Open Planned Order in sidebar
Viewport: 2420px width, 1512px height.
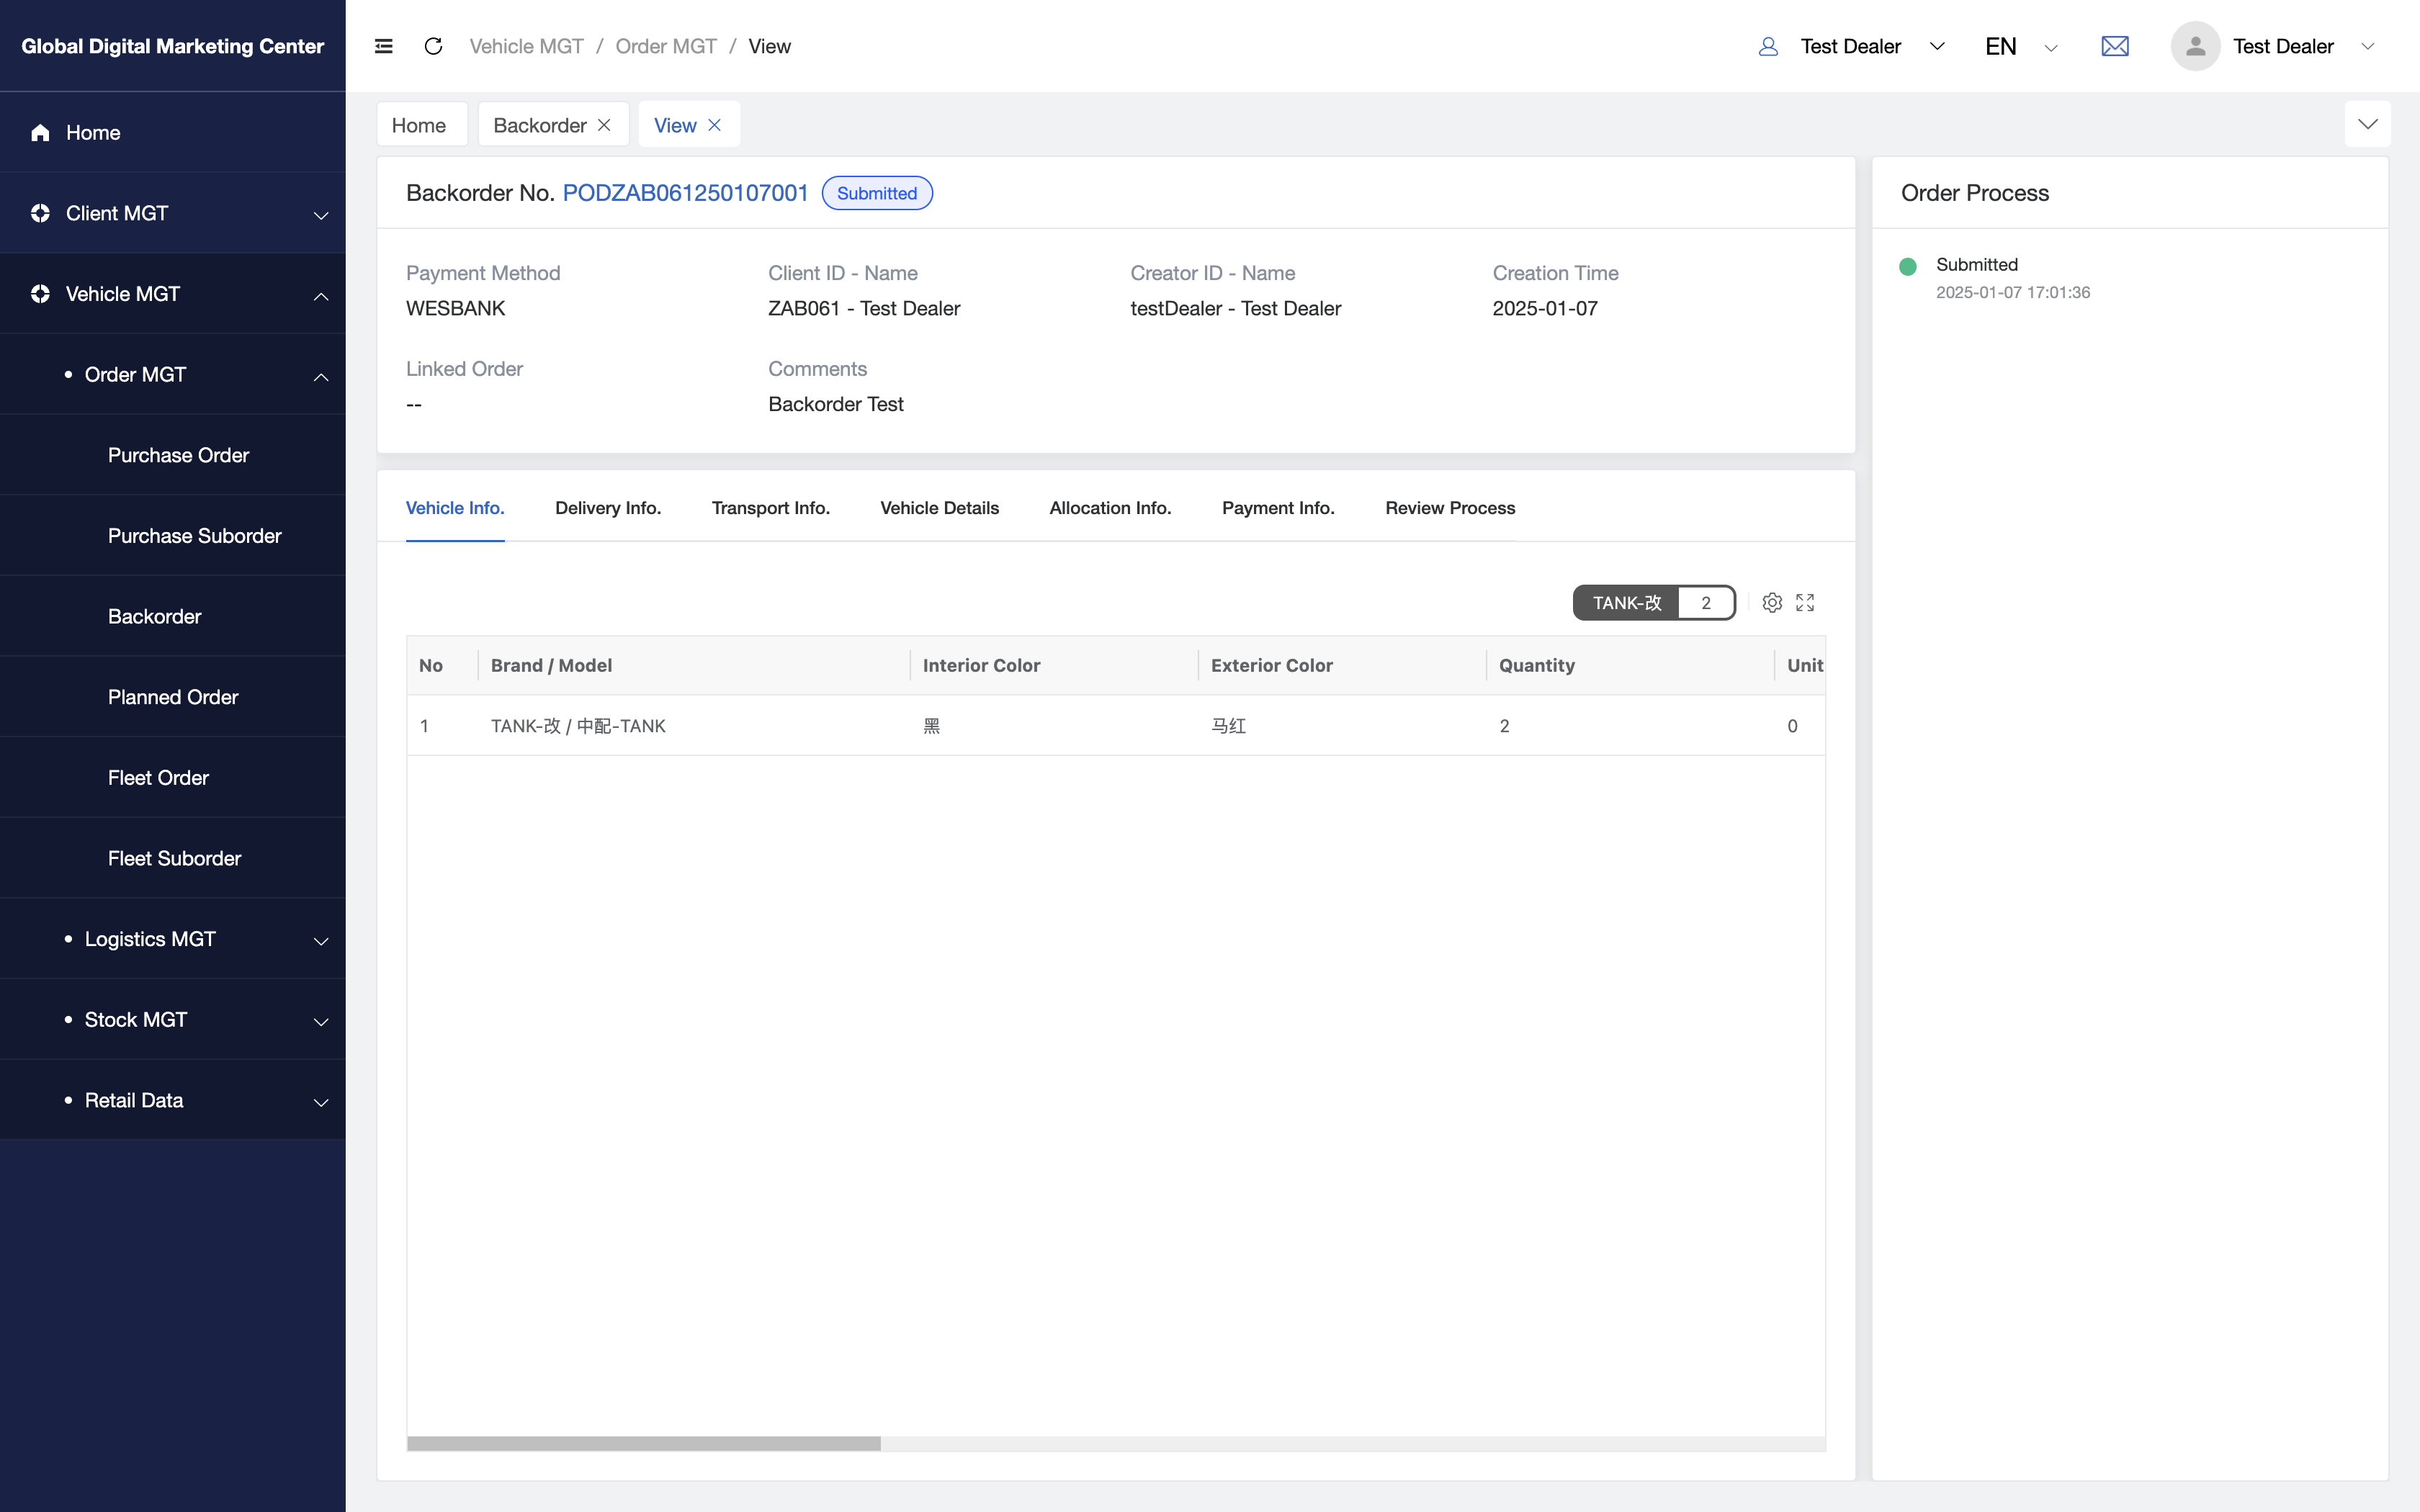pyautogui.click(x=173, y=697)
